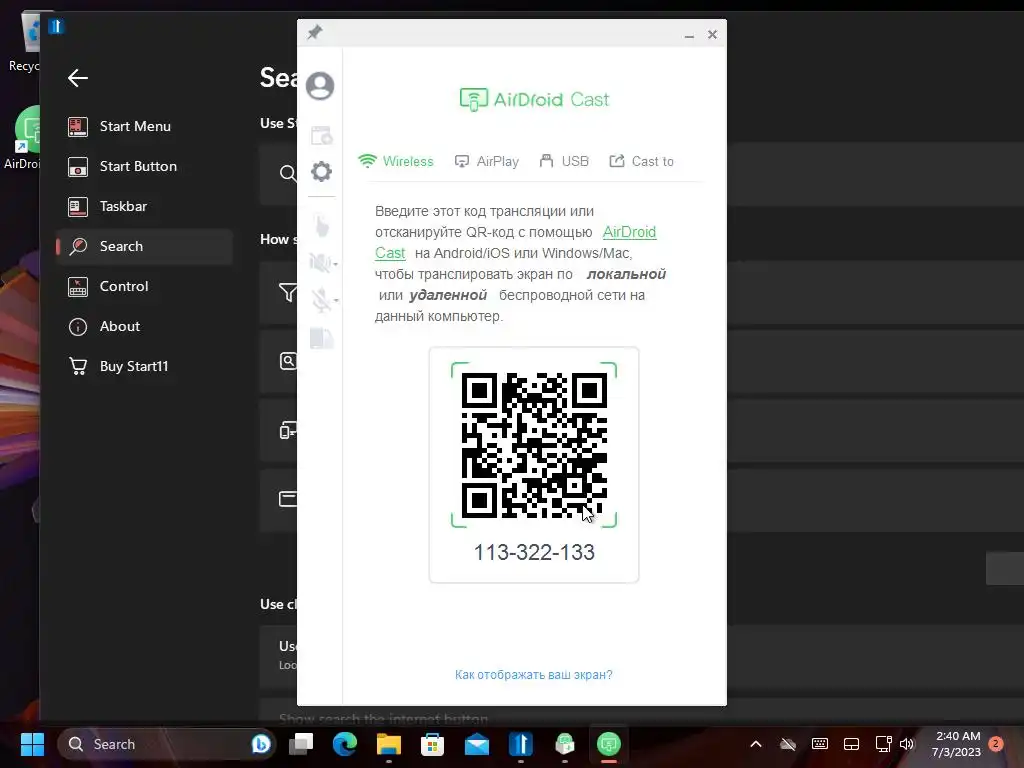Open Microsoft Store from taskbar
The image size is (1024, 768).
coord(432,744)
